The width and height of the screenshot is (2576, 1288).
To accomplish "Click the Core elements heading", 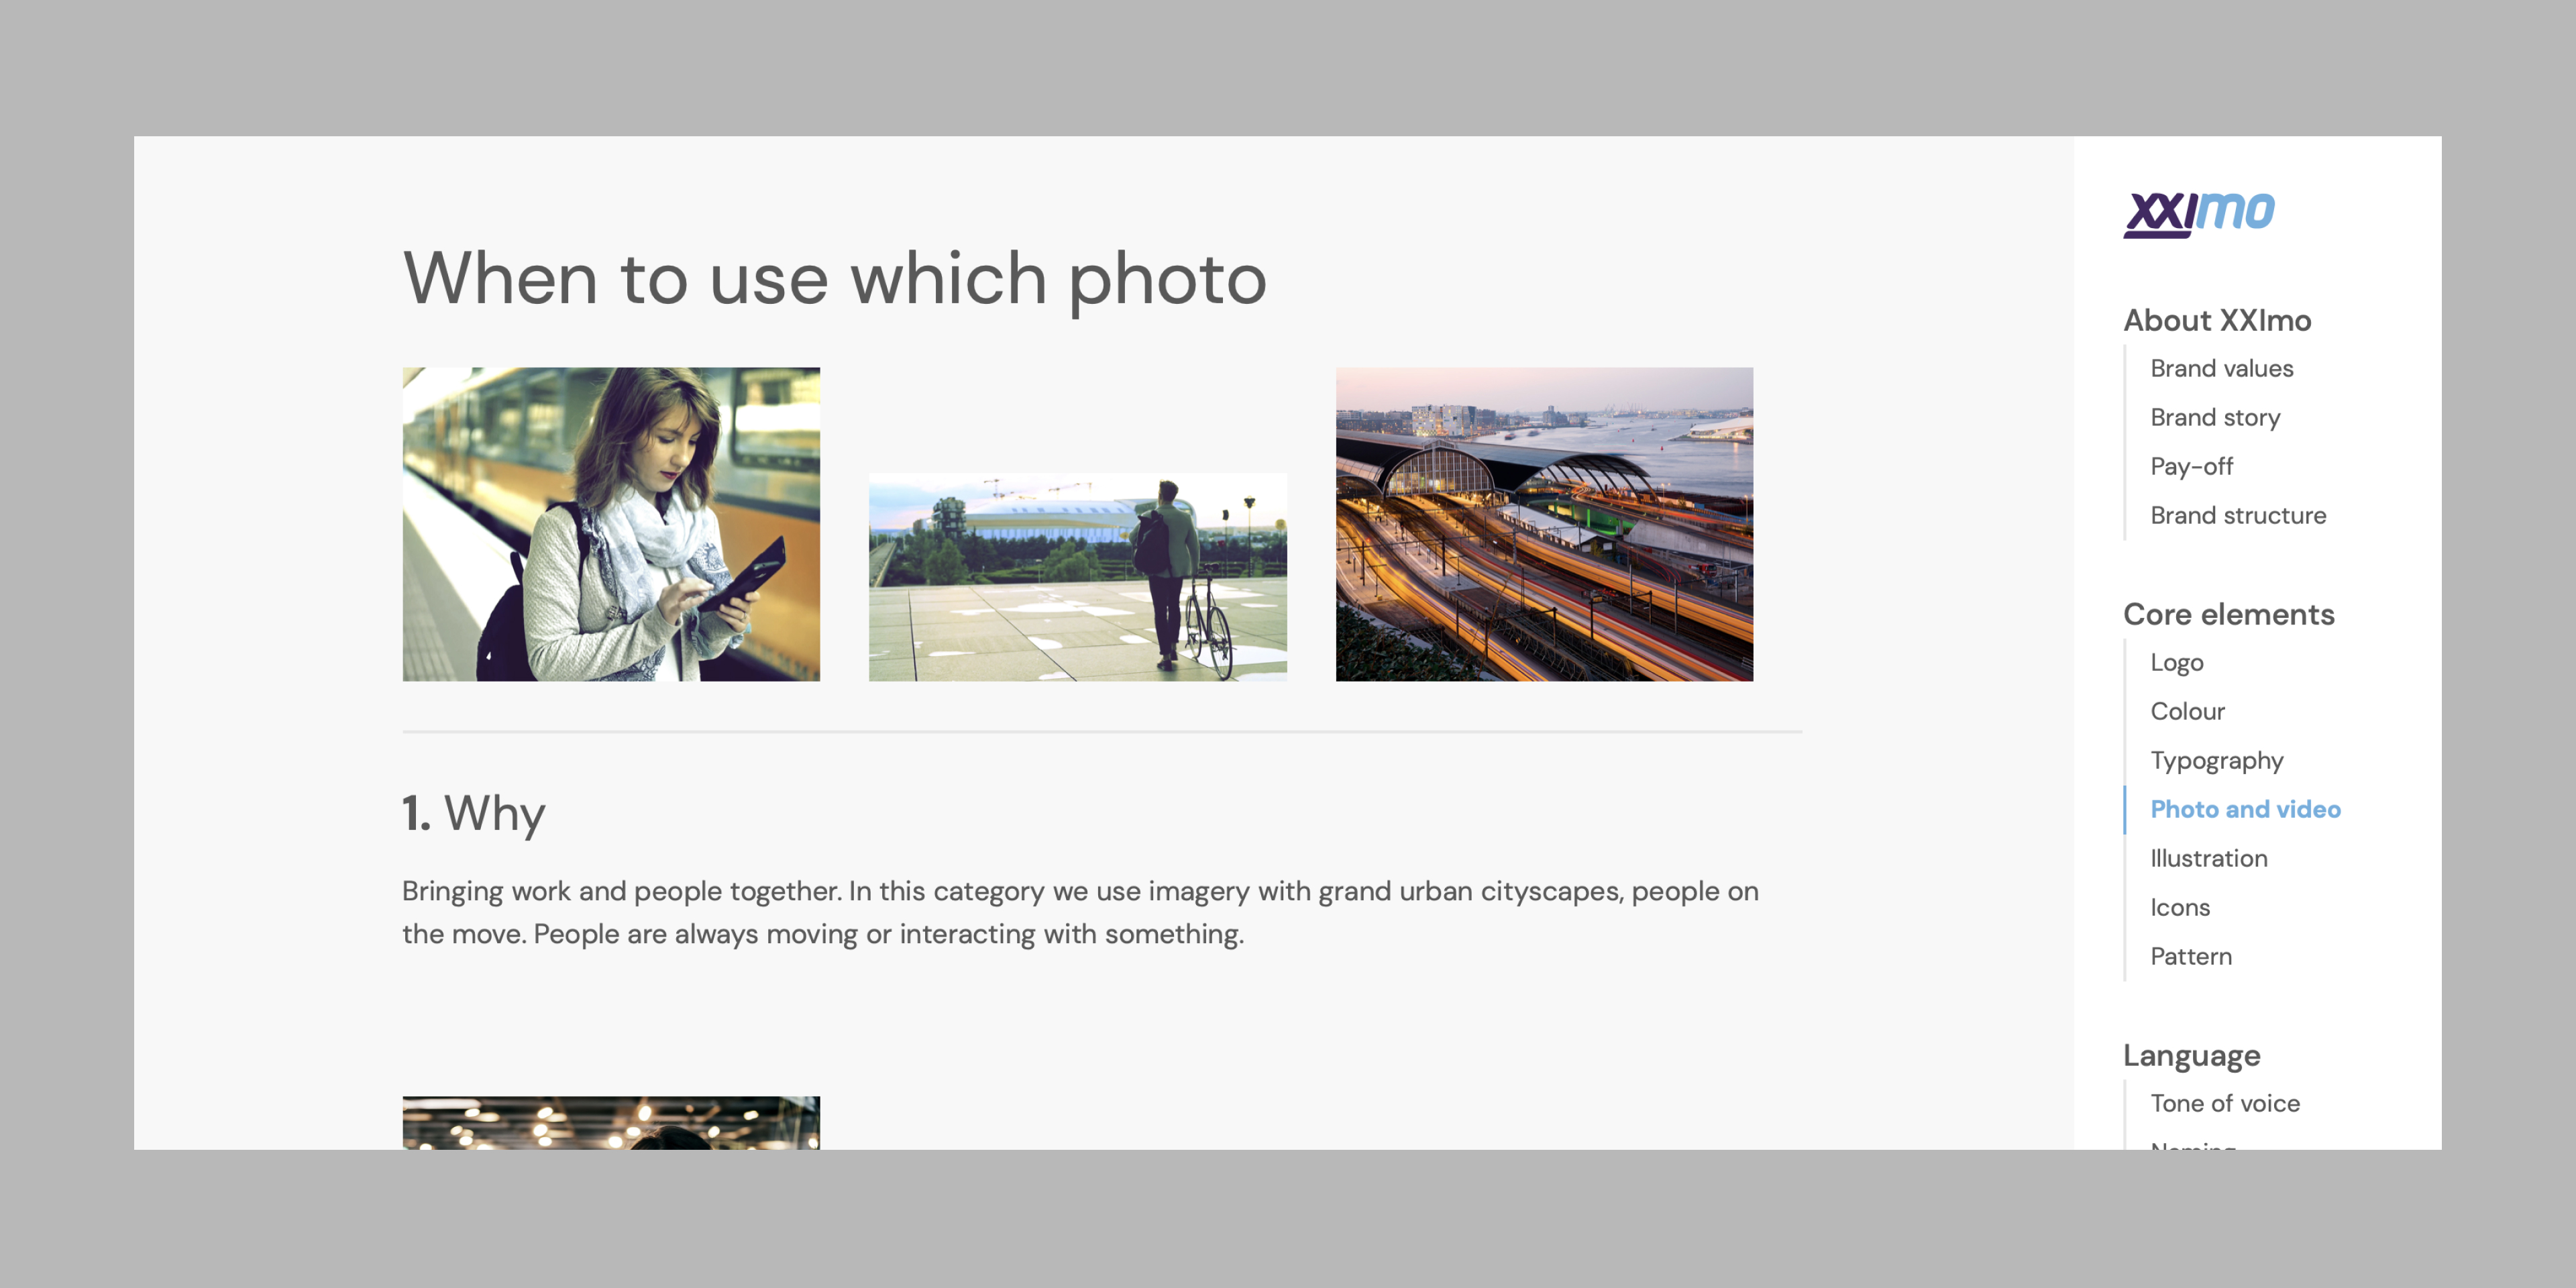I will coord(2228,614).
